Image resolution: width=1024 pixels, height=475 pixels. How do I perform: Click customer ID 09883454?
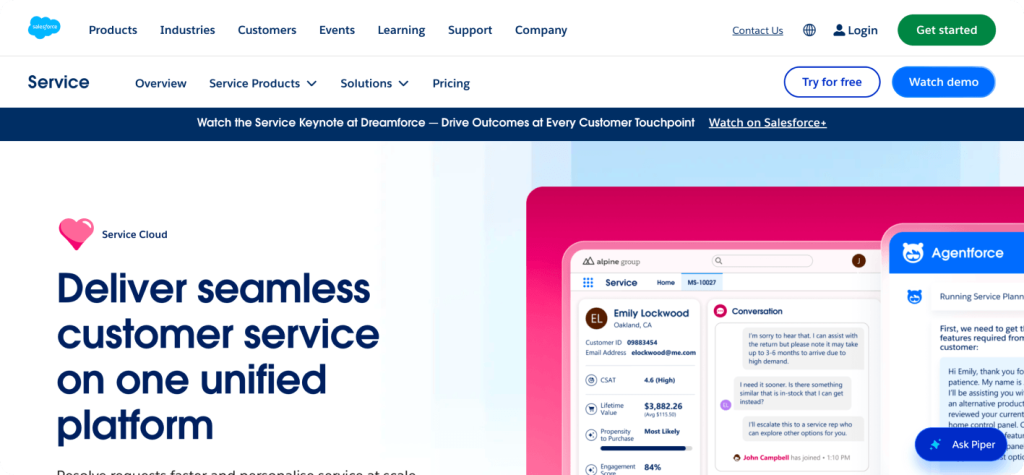pos(642,342)
